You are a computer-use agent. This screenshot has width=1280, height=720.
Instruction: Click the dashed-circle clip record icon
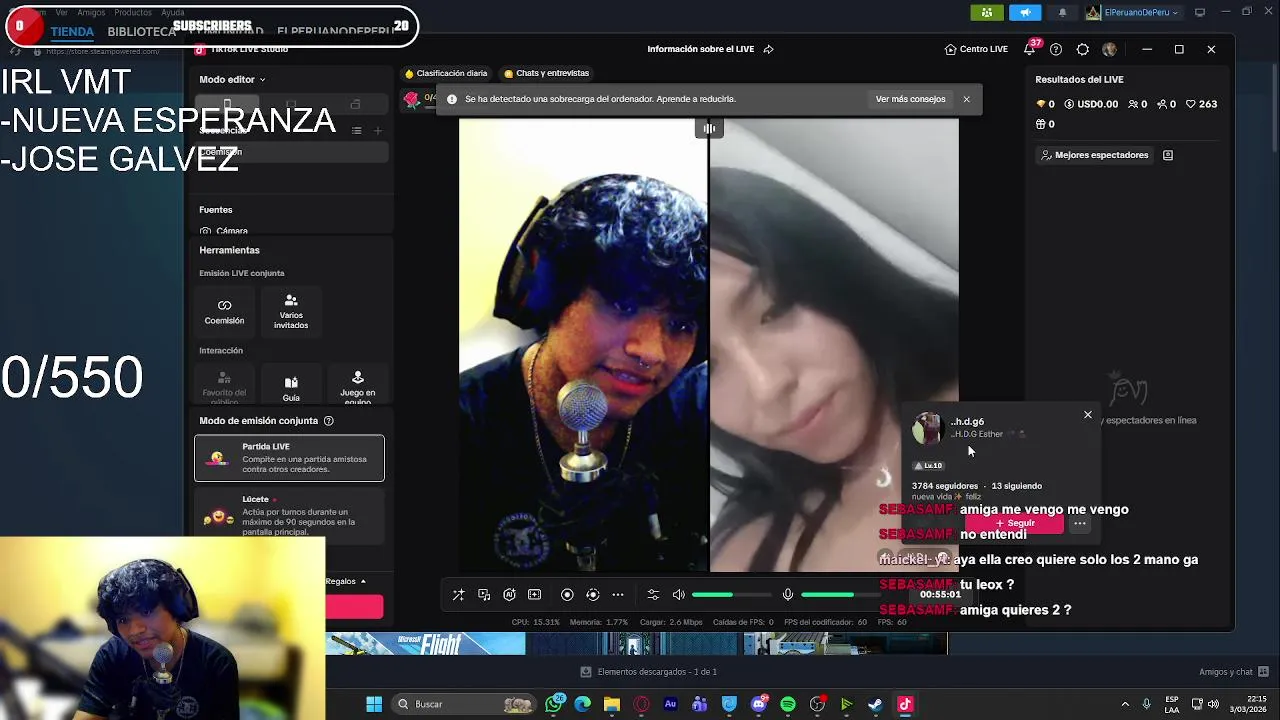[x=592, y=595]
